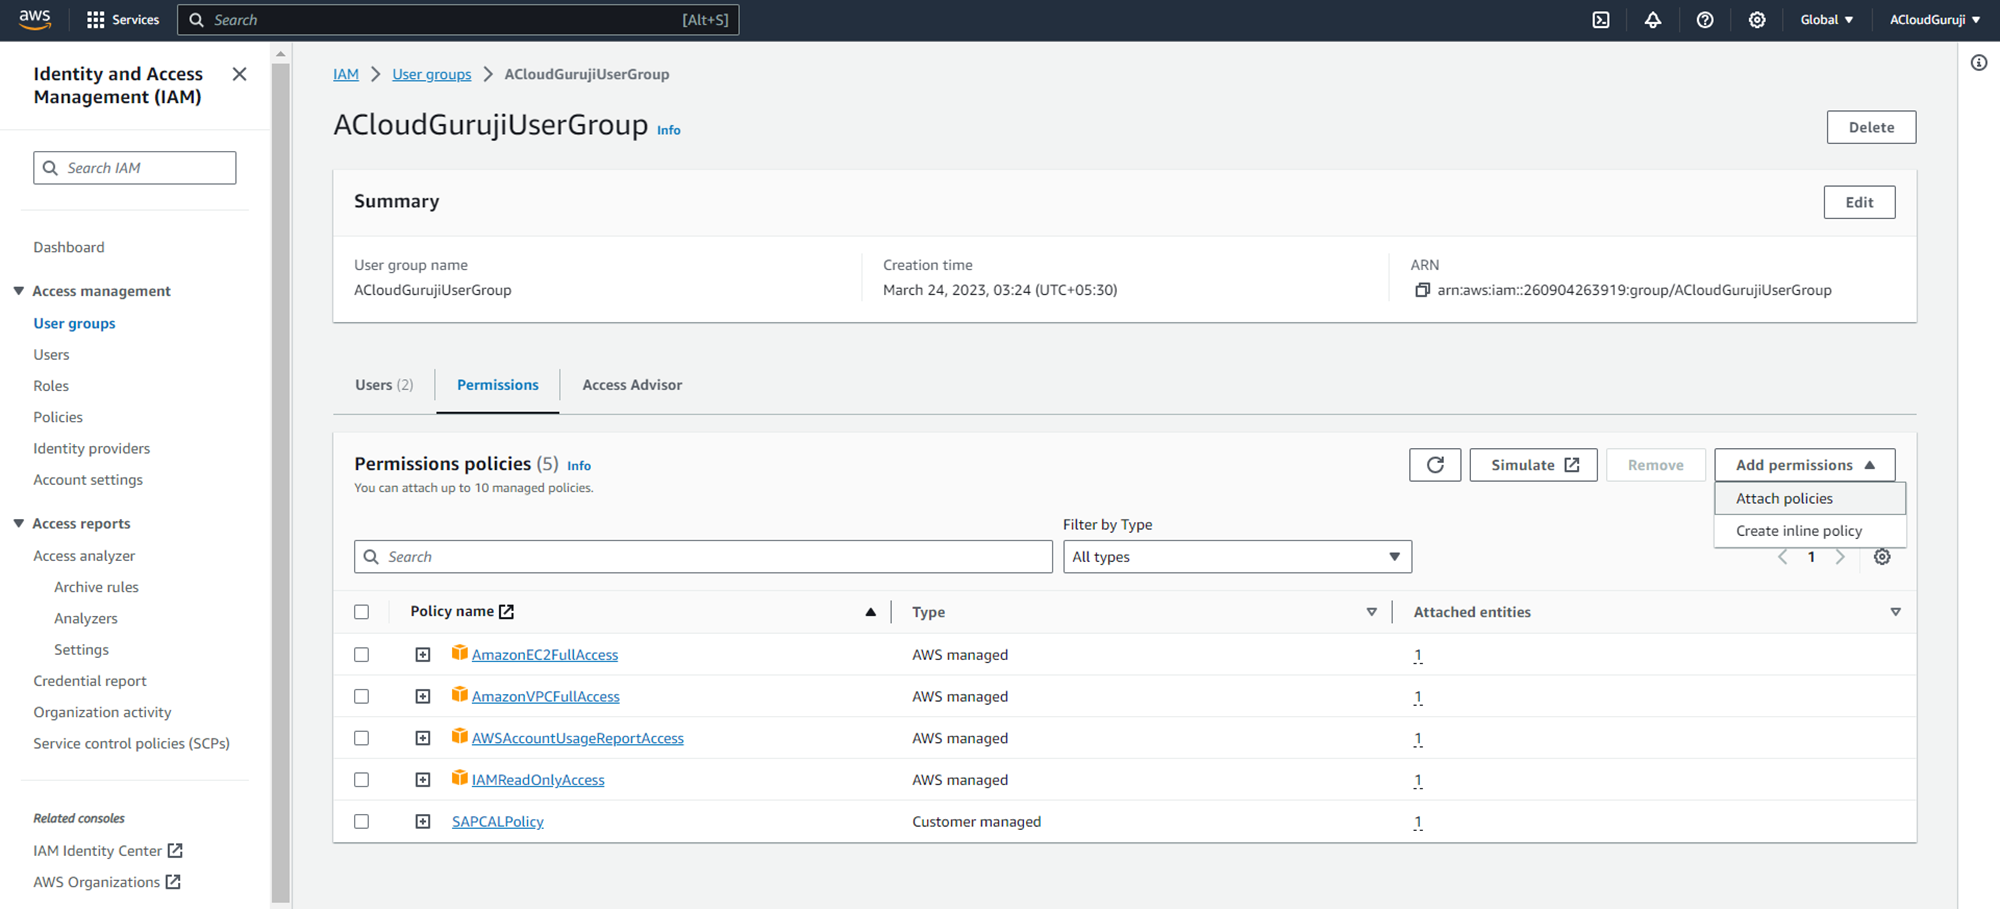Click the help question mark icon
Viewport: 2000px width, 909px height.
point(1705,20)
